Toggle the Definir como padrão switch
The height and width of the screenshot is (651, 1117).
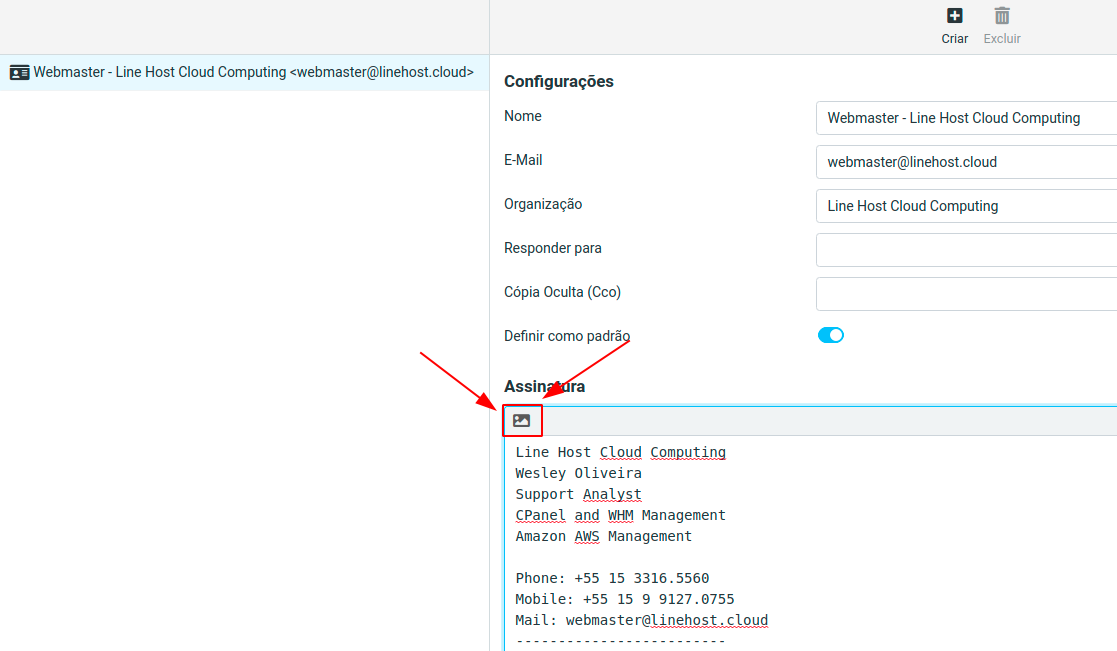point(831,336)
